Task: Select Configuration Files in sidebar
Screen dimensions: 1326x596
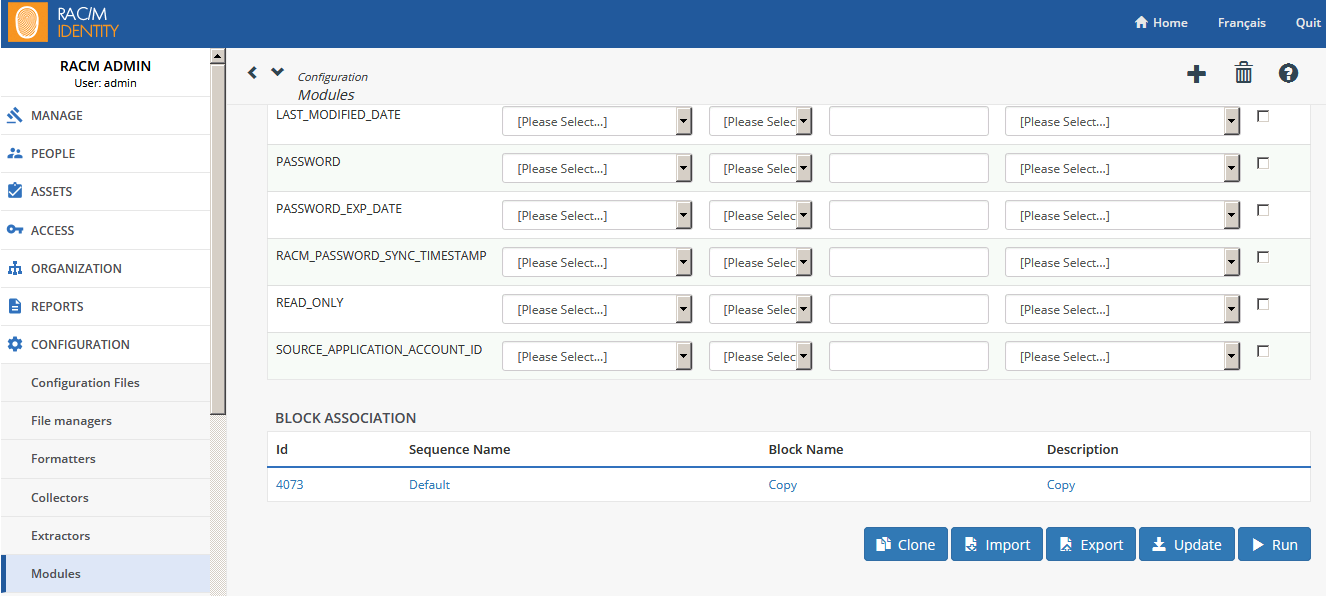Action: point(105,383)
